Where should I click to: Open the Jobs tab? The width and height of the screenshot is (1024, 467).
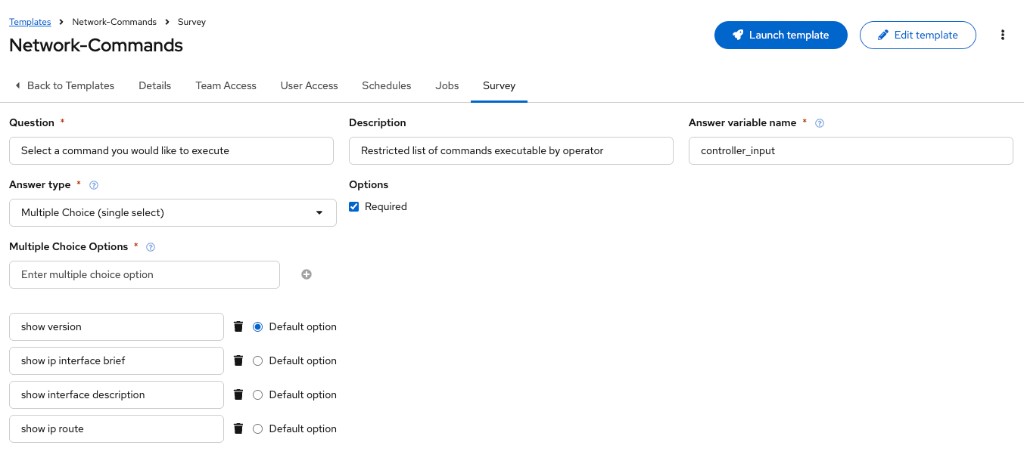(x=447, y=86)
